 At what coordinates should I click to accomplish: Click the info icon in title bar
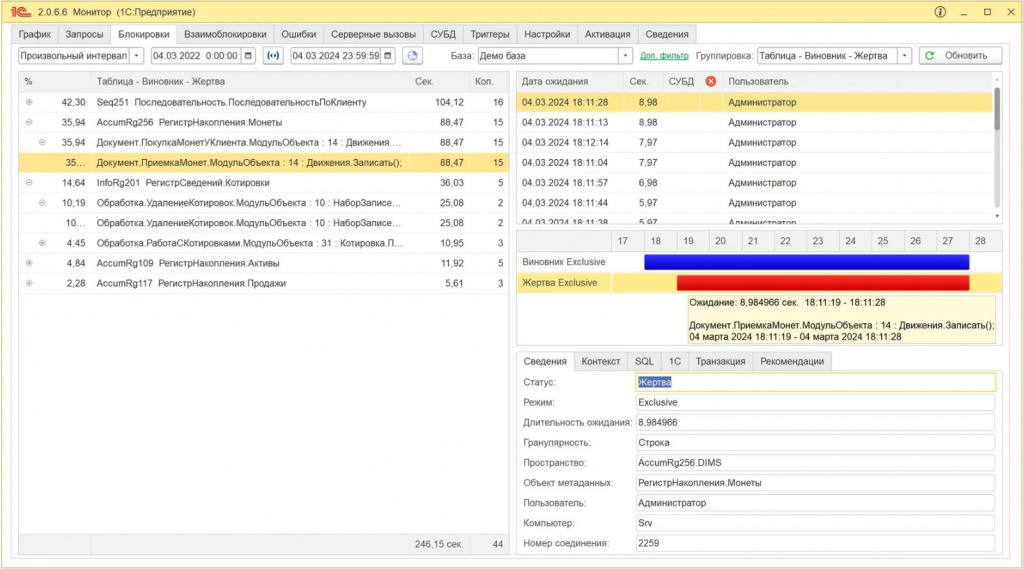[940, 12]
